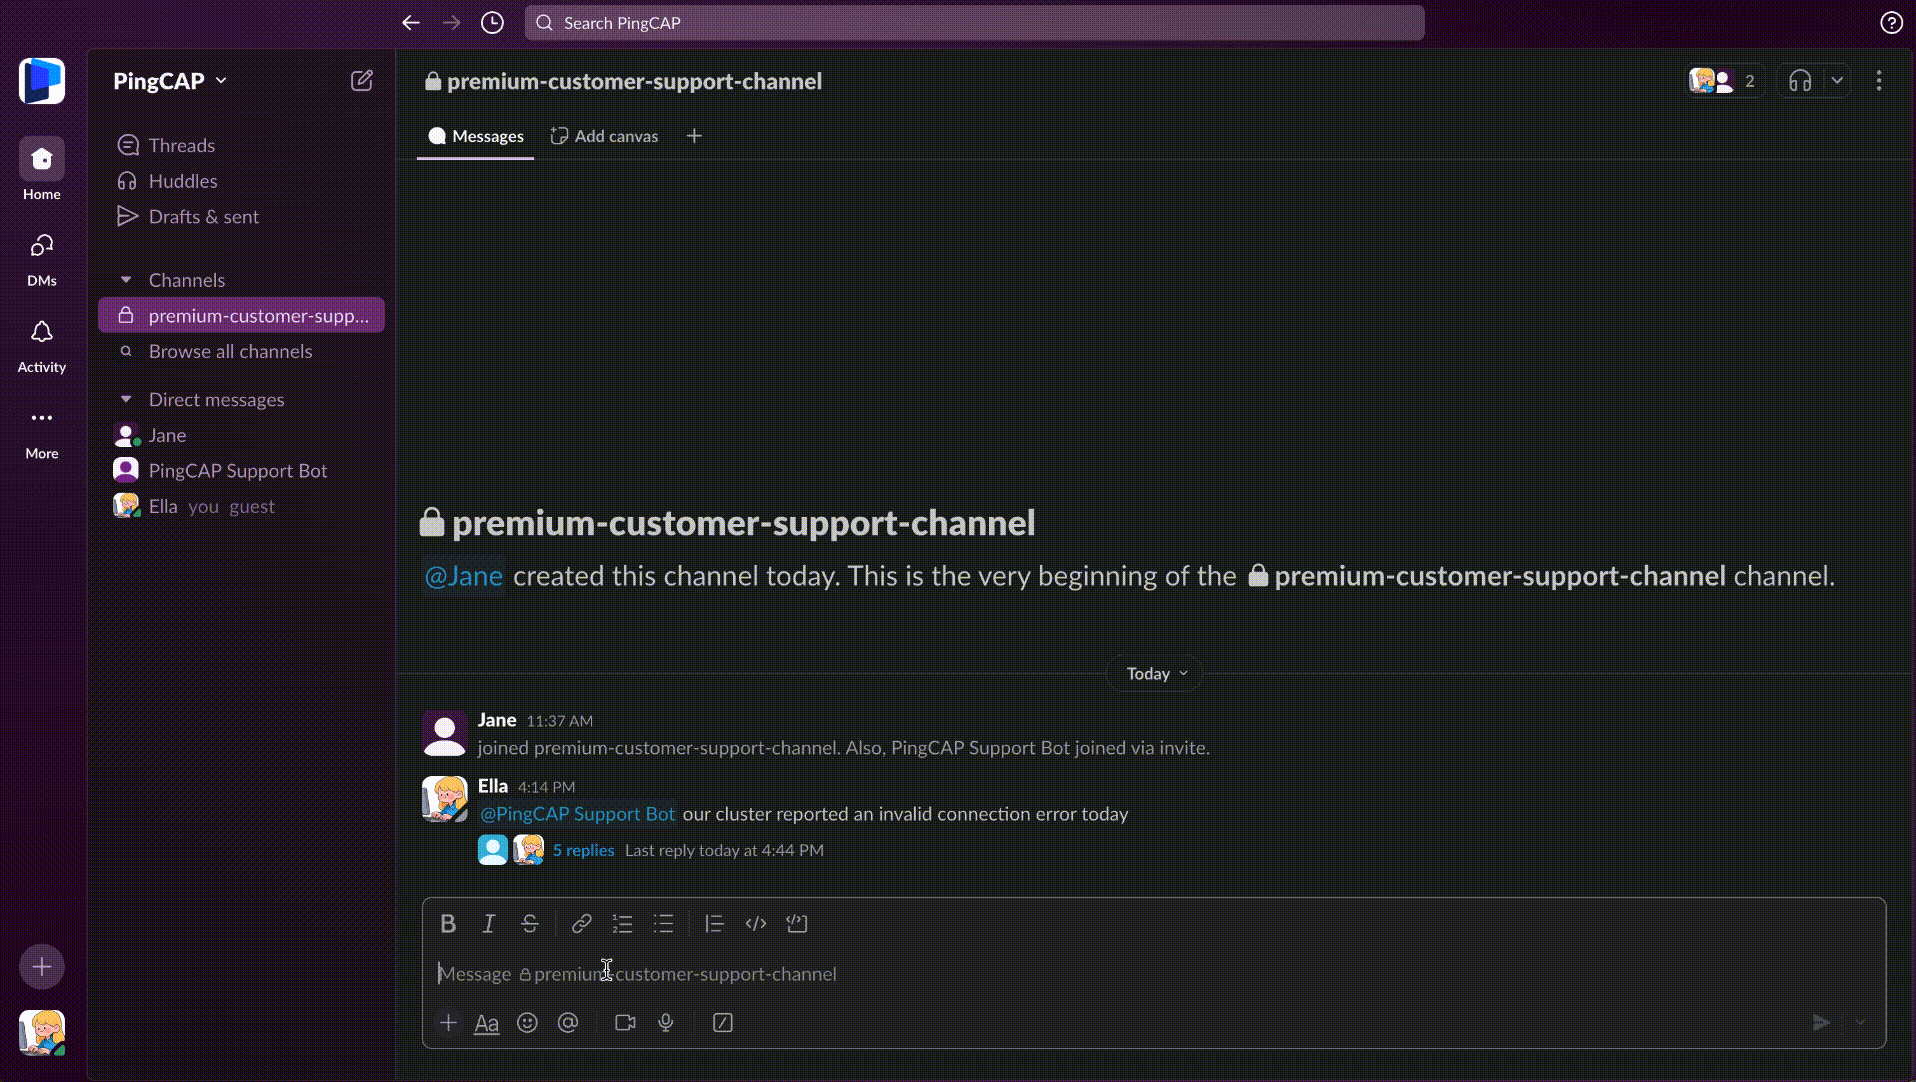Open the help question mark
This screenshot has height=1082, width=1916.
pyautogui.click(x=1891, y=23)
